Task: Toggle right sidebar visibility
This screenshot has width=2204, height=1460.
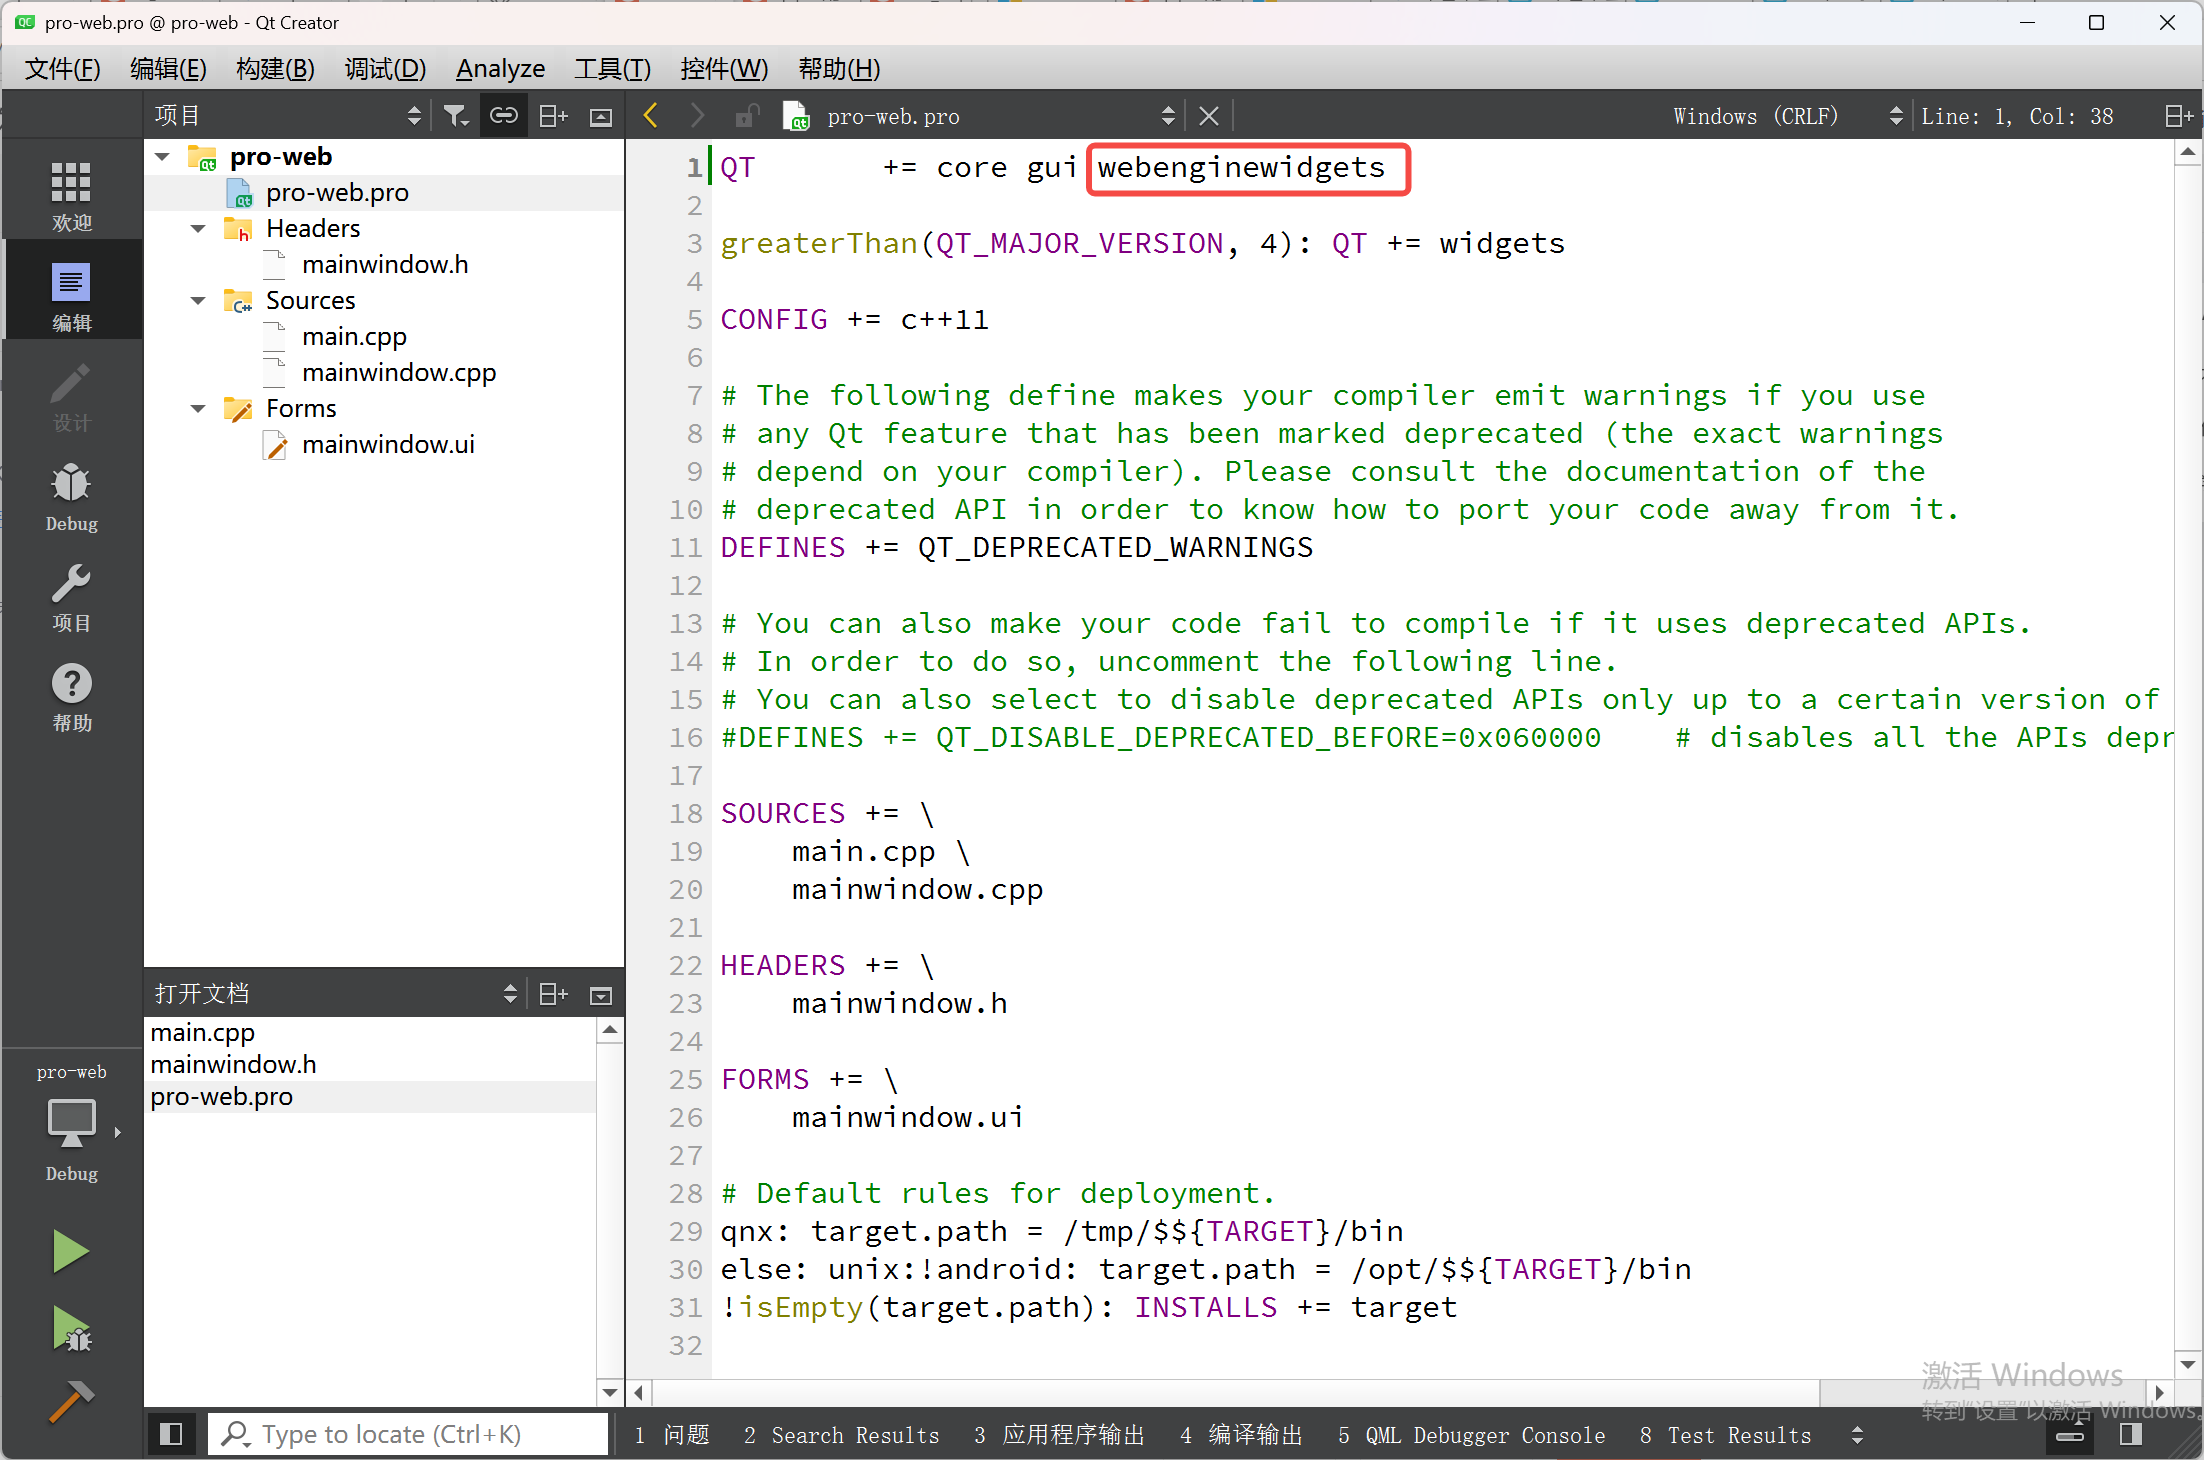Action: click(2130, 1434)
